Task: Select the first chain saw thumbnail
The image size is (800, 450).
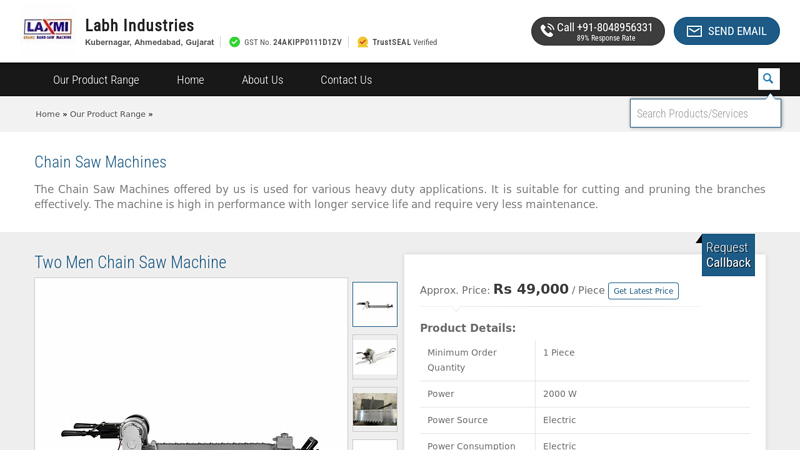Action: (375, 304)
